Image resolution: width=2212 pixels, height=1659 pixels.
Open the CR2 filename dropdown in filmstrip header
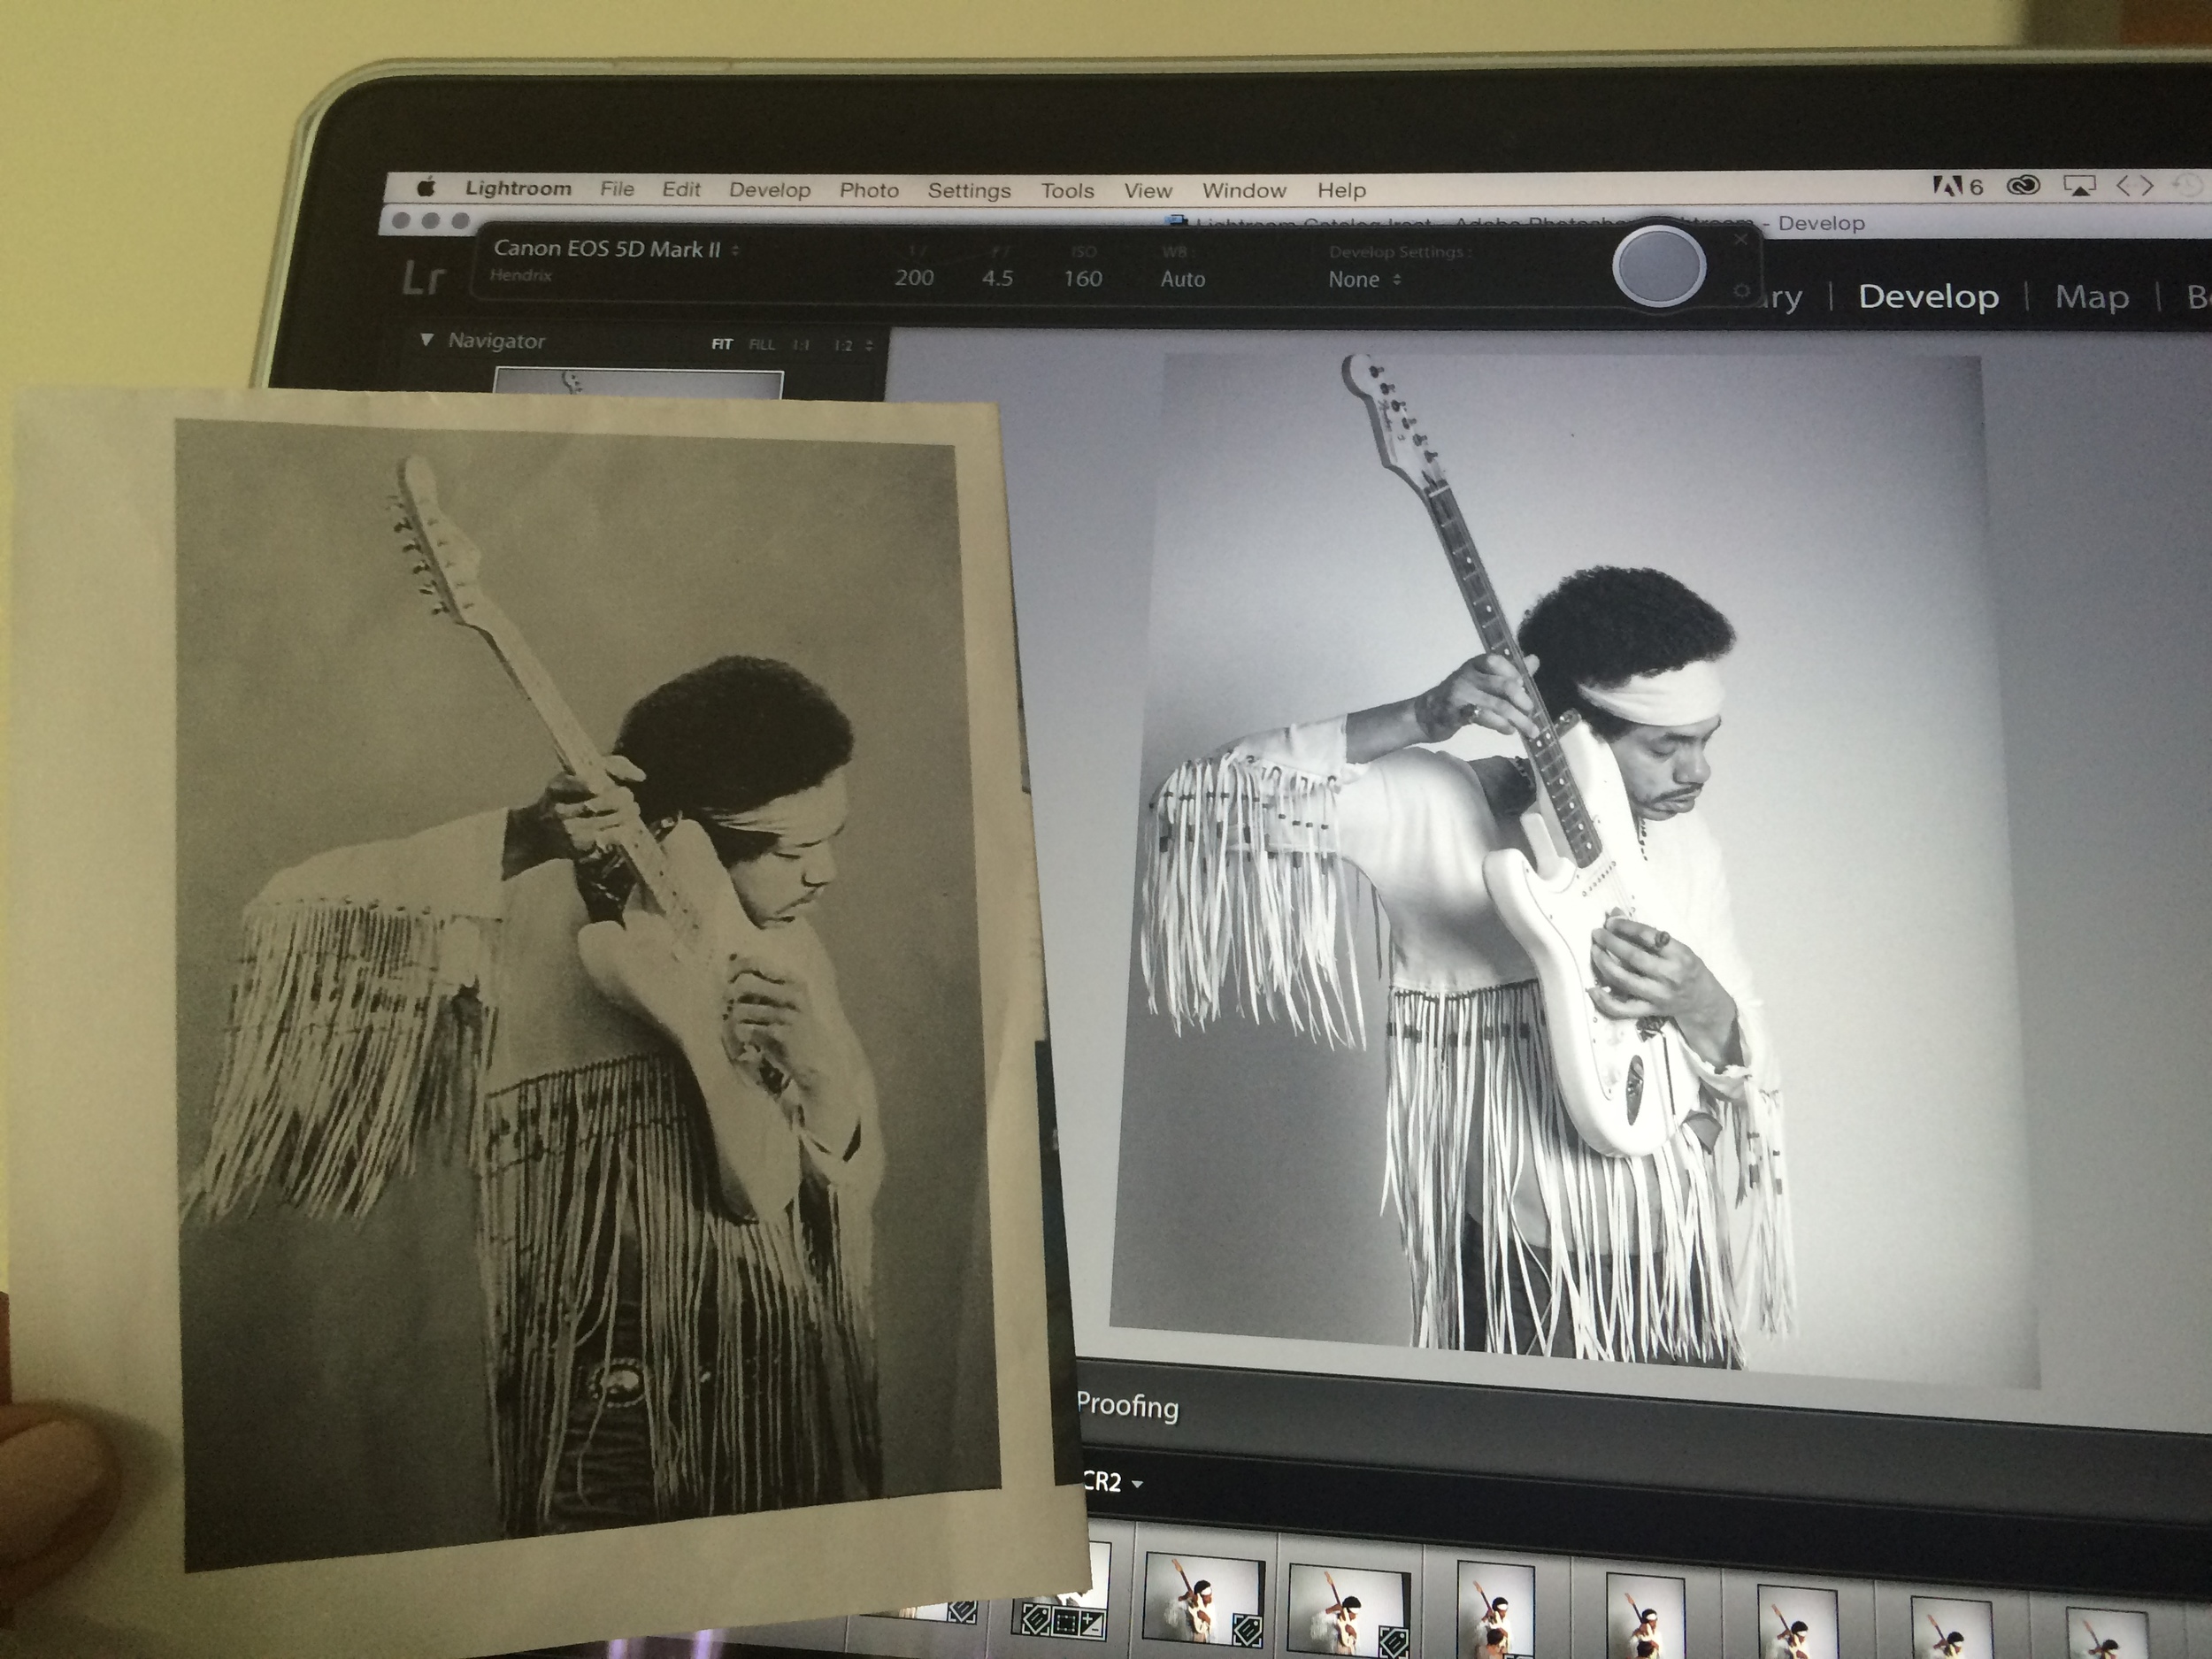[x=1112, y=1482]
